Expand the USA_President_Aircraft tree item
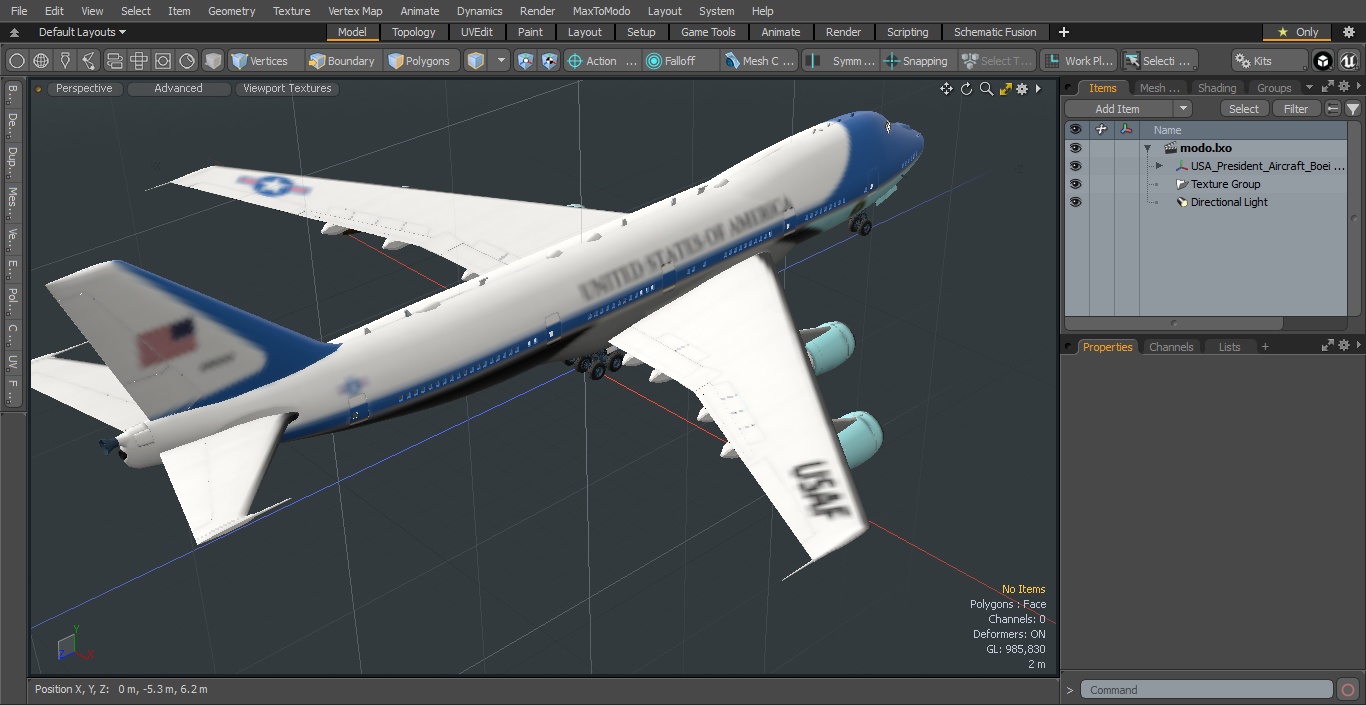1366x705 pixels. [1159, 166]
